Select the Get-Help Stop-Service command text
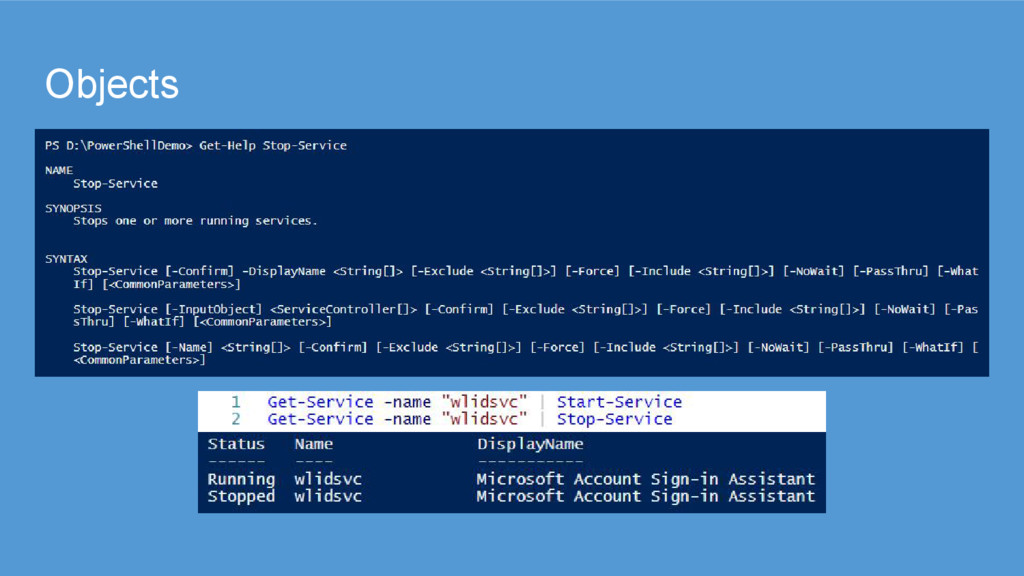Viewport: 1024px width, 576px height. coord(273,146)
